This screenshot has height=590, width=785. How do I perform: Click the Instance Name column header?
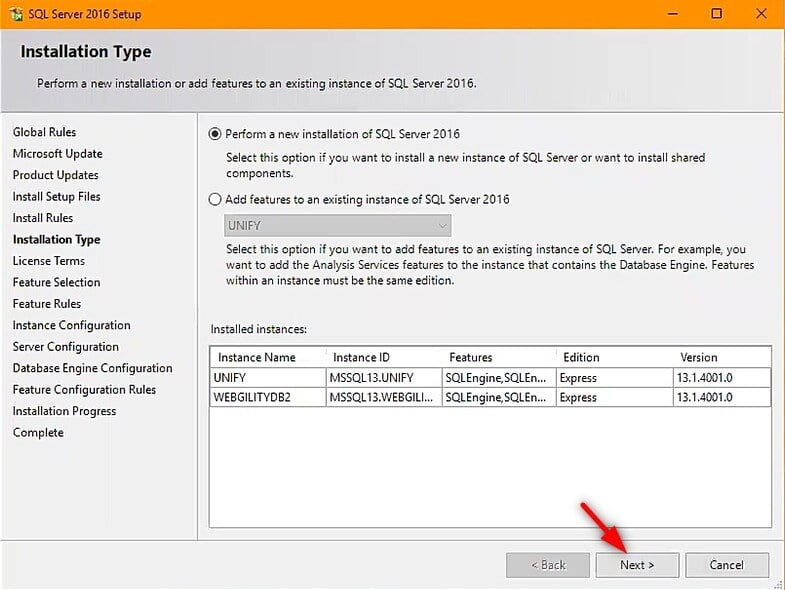268,357
